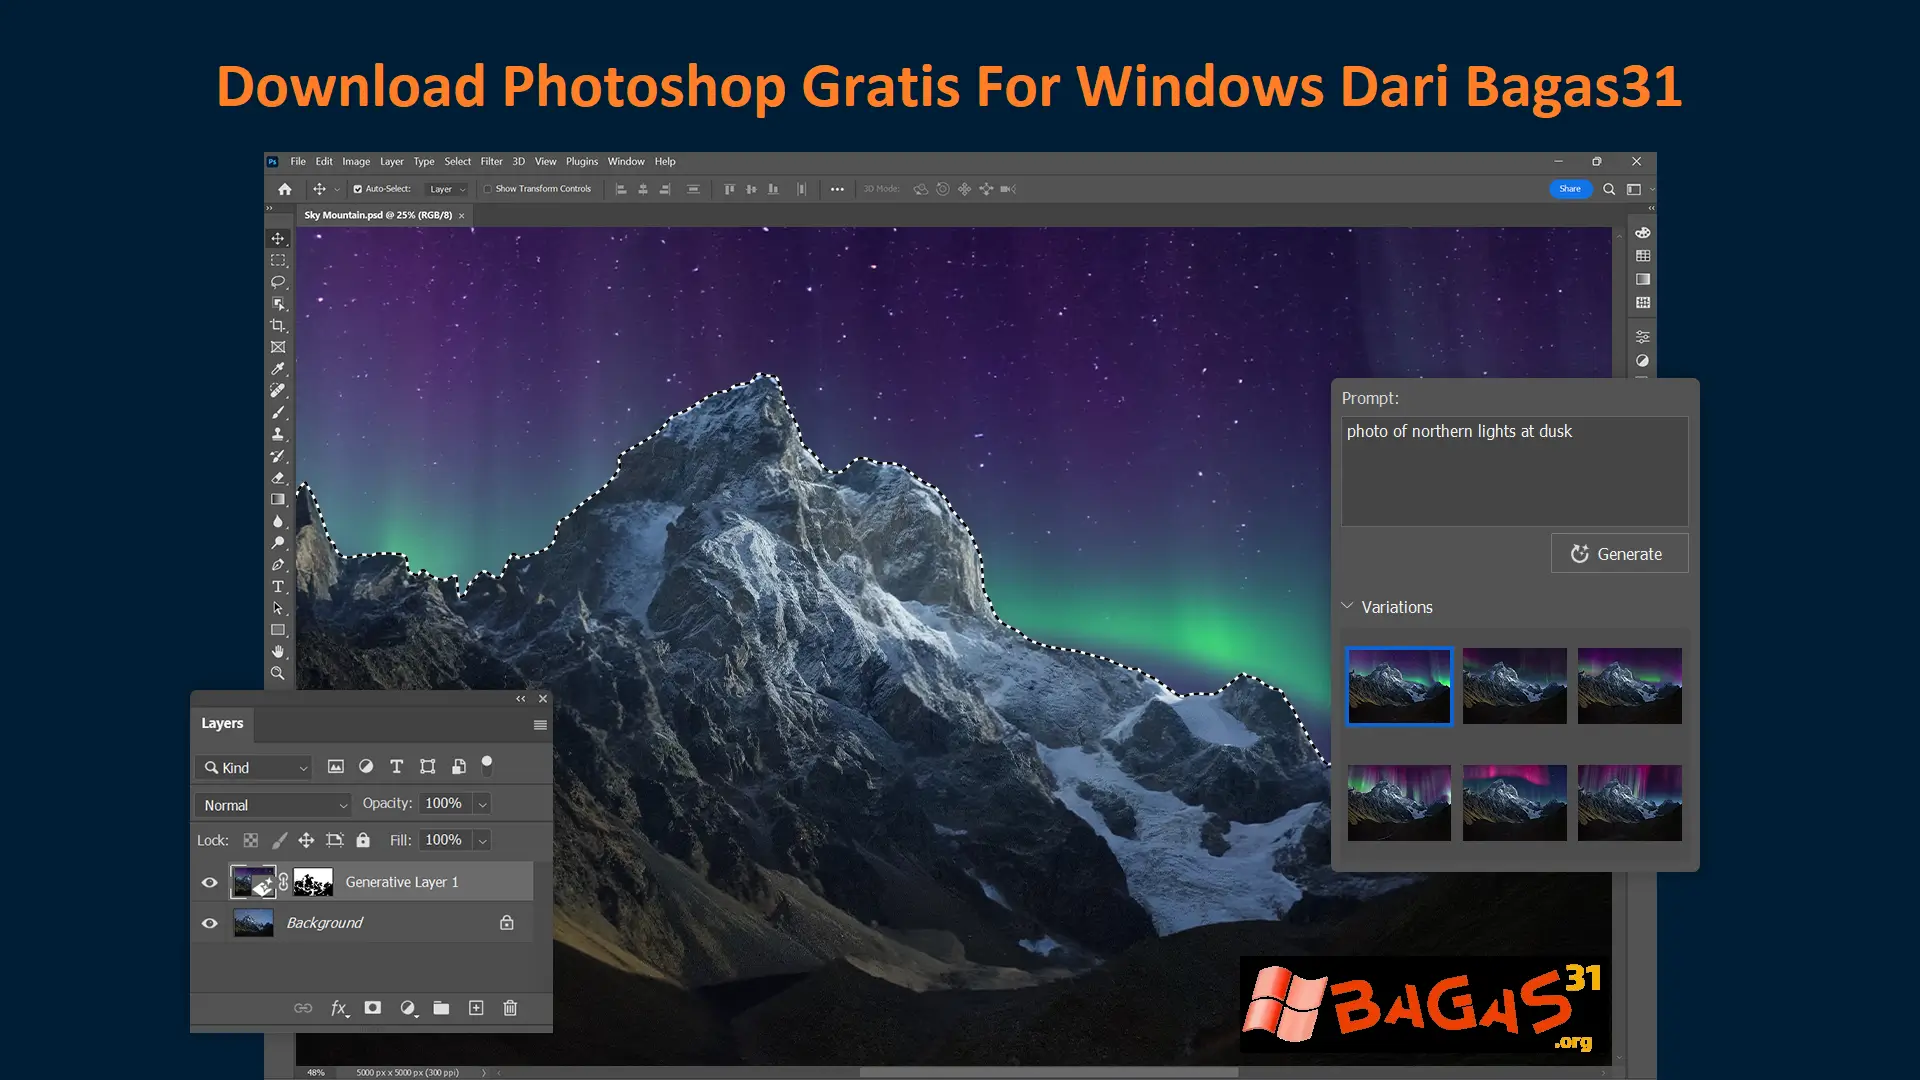Select the pink aurora variation thumbnail
The image size is (1920, 1080).
coord(1513,802)
